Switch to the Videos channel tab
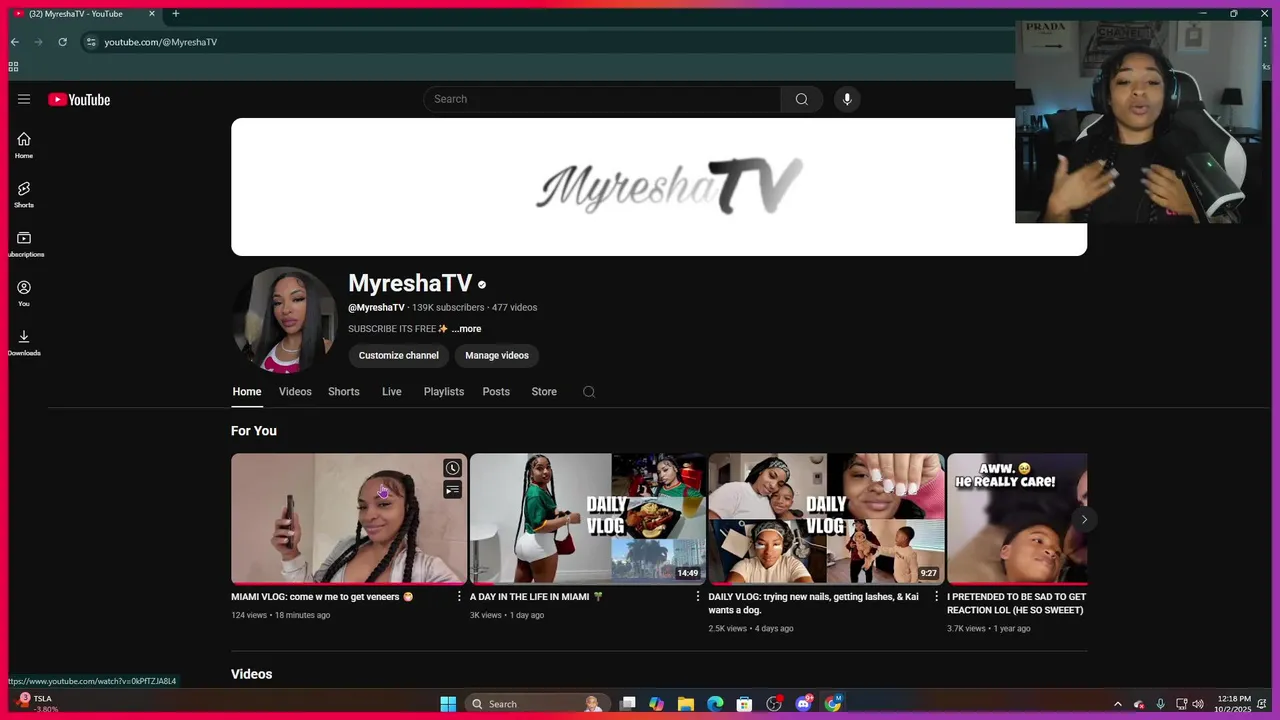1280x720 pixels. click(295, 392)
